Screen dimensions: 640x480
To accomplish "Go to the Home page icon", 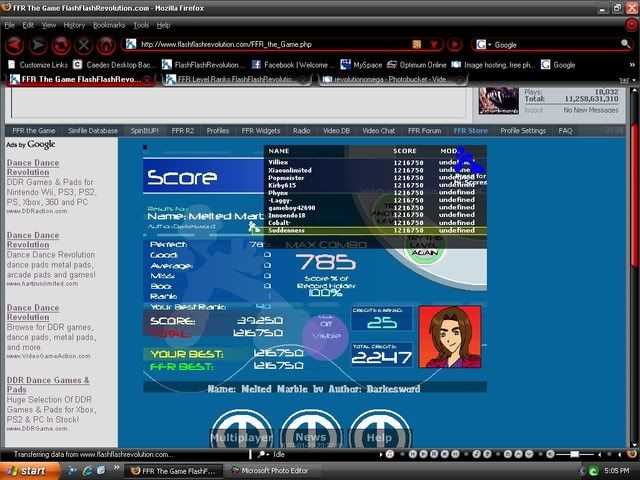I will [x=106, y=45].
